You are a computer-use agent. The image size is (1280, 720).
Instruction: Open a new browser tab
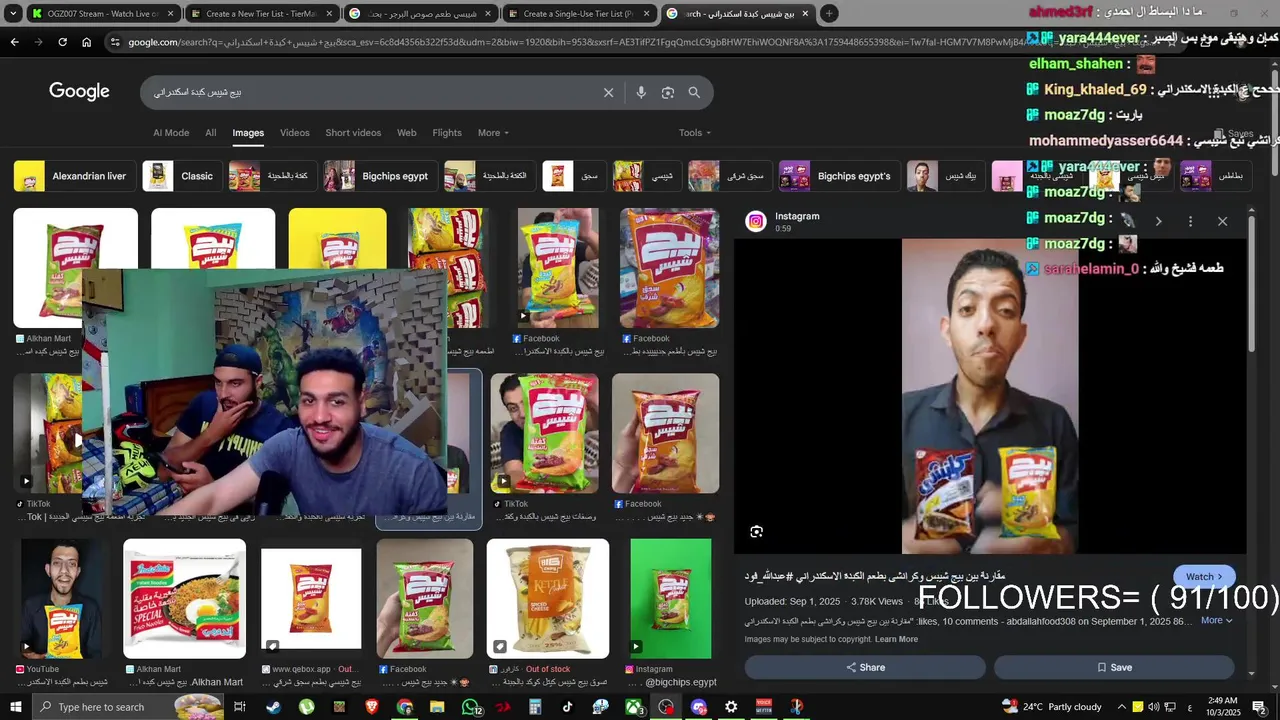[829, 14]
